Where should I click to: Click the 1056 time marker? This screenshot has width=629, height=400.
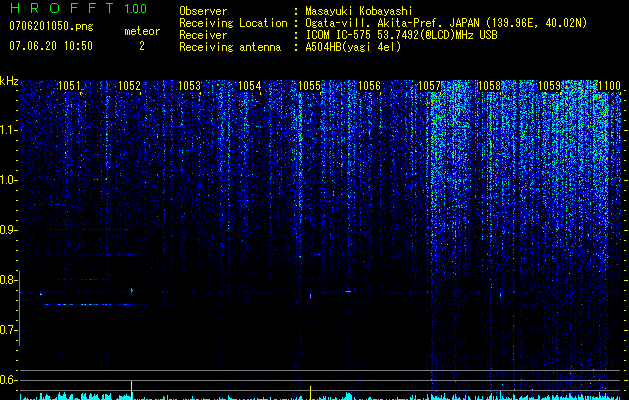pyautogui.click(x=369, y=86)
